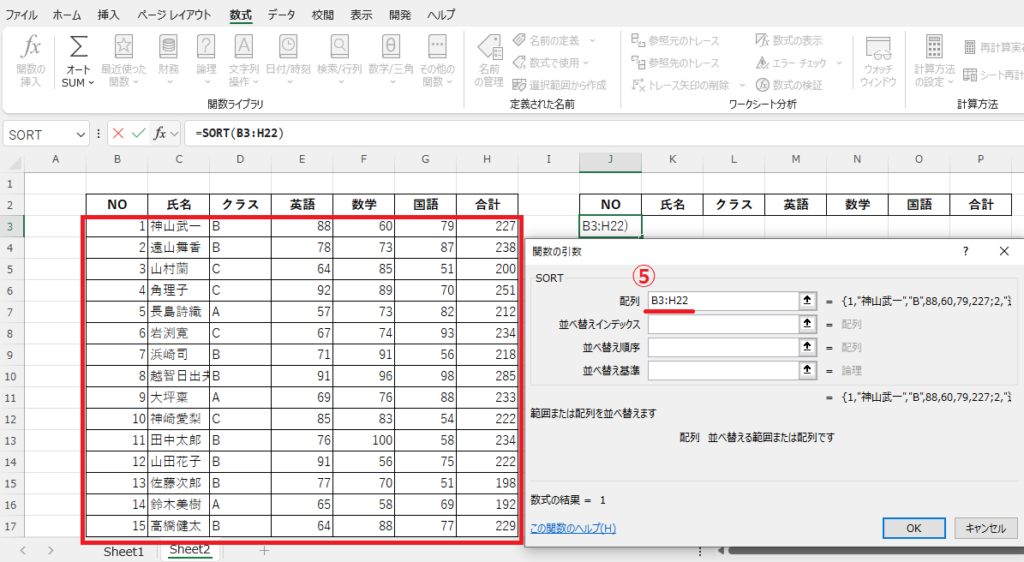The image size is (1024, 562).
Task: Click the 配列 input field containing B3:H22
Action: (722, 300)
